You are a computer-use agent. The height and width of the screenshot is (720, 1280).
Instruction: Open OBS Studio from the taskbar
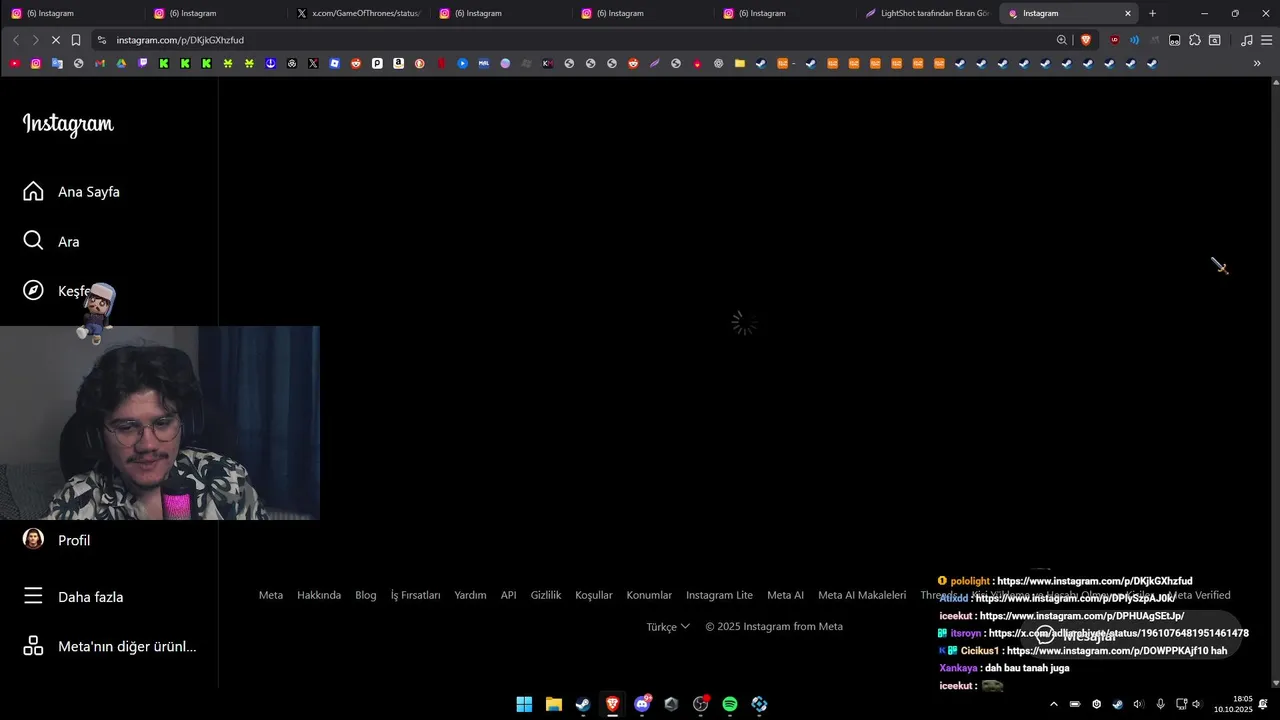[x=701, y=704]
